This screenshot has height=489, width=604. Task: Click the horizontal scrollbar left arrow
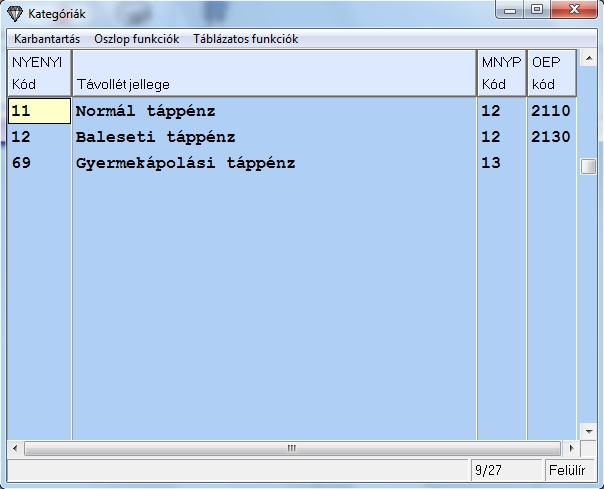[15, 448]
